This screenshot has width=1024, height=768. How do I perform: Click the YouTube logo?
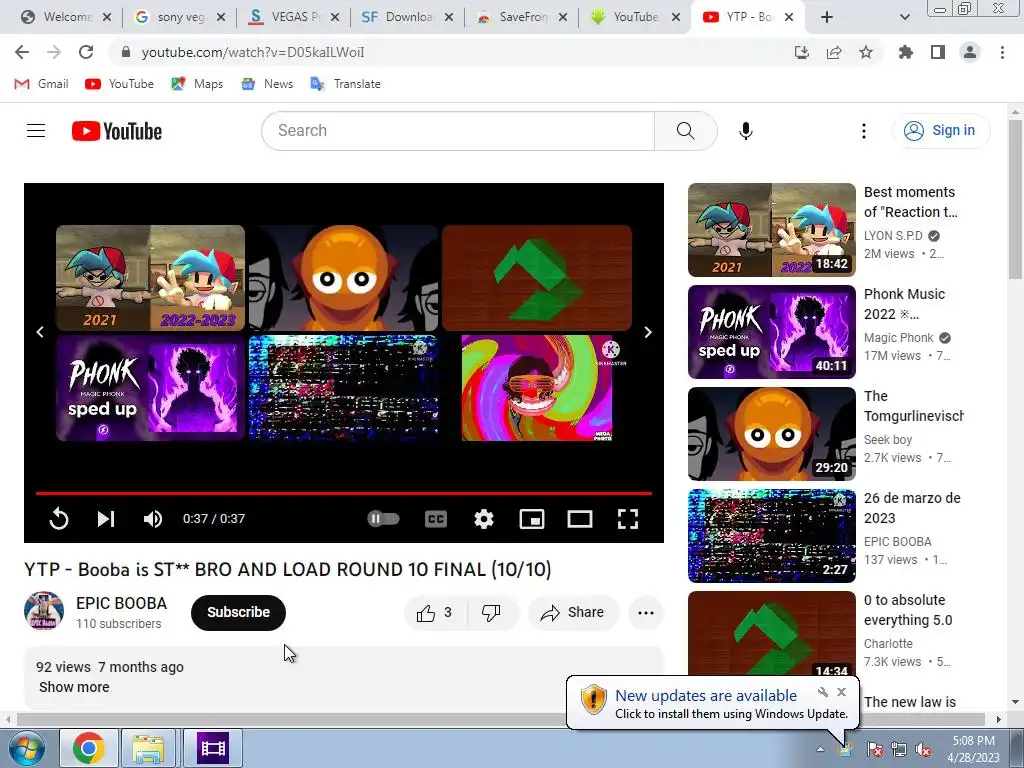tap(117, 131)
